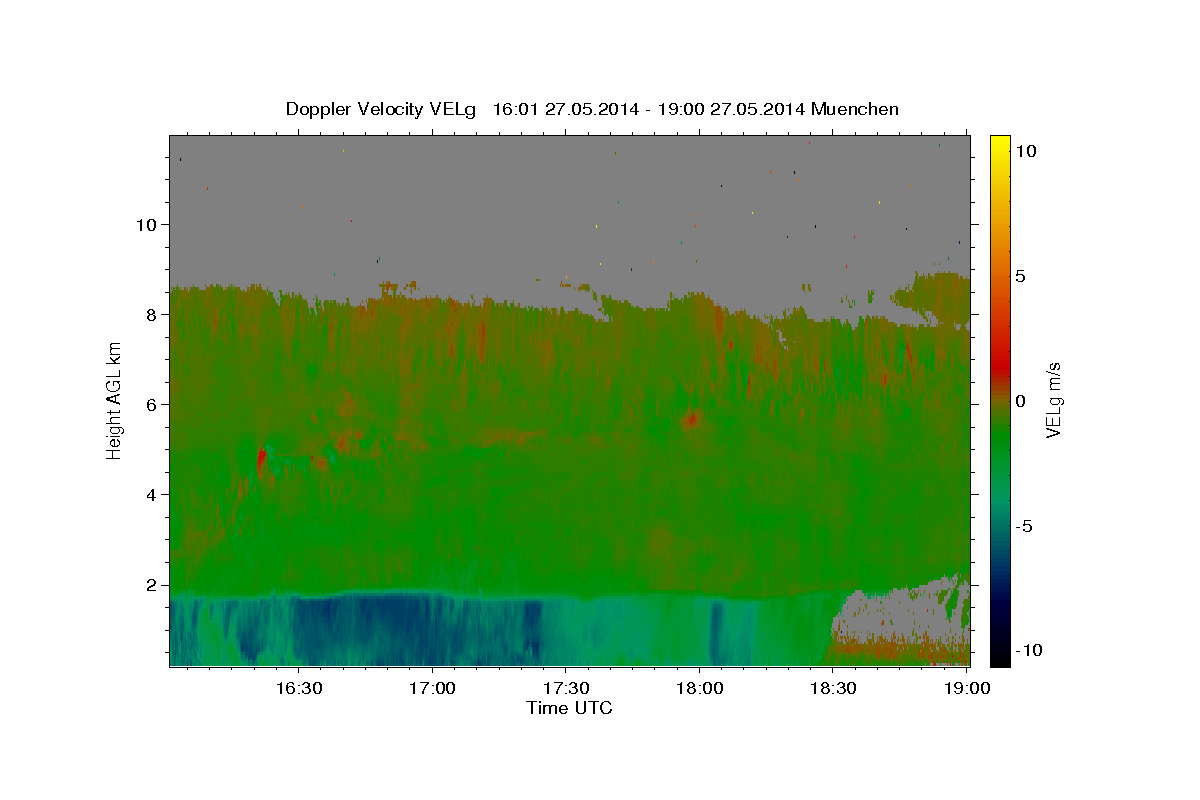Click the colorbar value 10 at top
The width and height of the screenshot is (1200, 800).
(x=1026, y=151)
